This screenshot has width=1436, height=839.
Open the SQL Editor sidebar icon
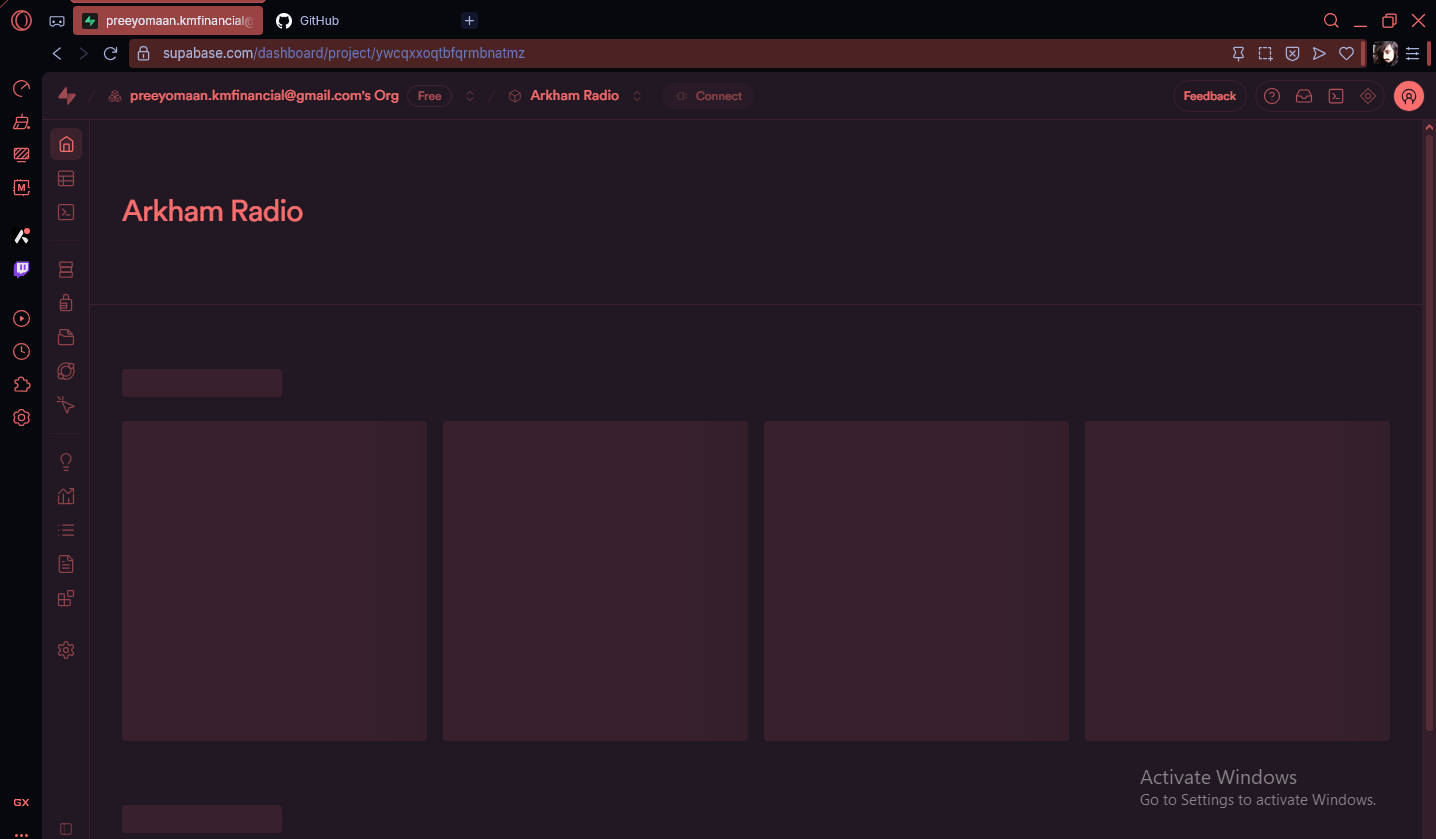point(66,212)
